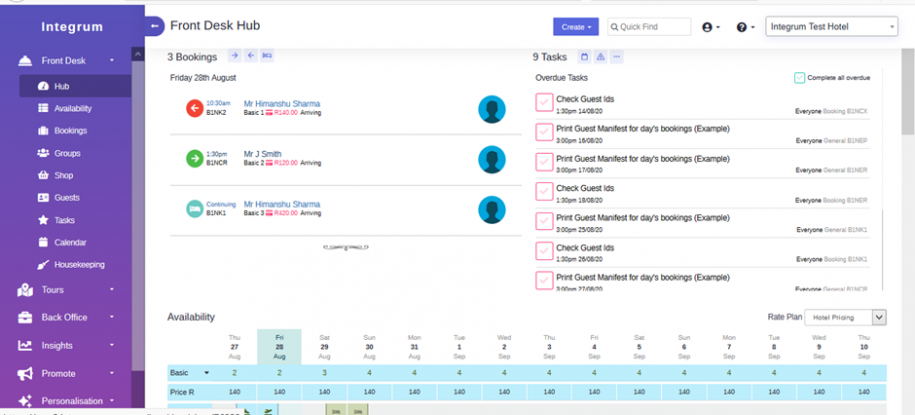
Task: Click the calendar icon beside 9 Tasks
Action: pos(584,57)
